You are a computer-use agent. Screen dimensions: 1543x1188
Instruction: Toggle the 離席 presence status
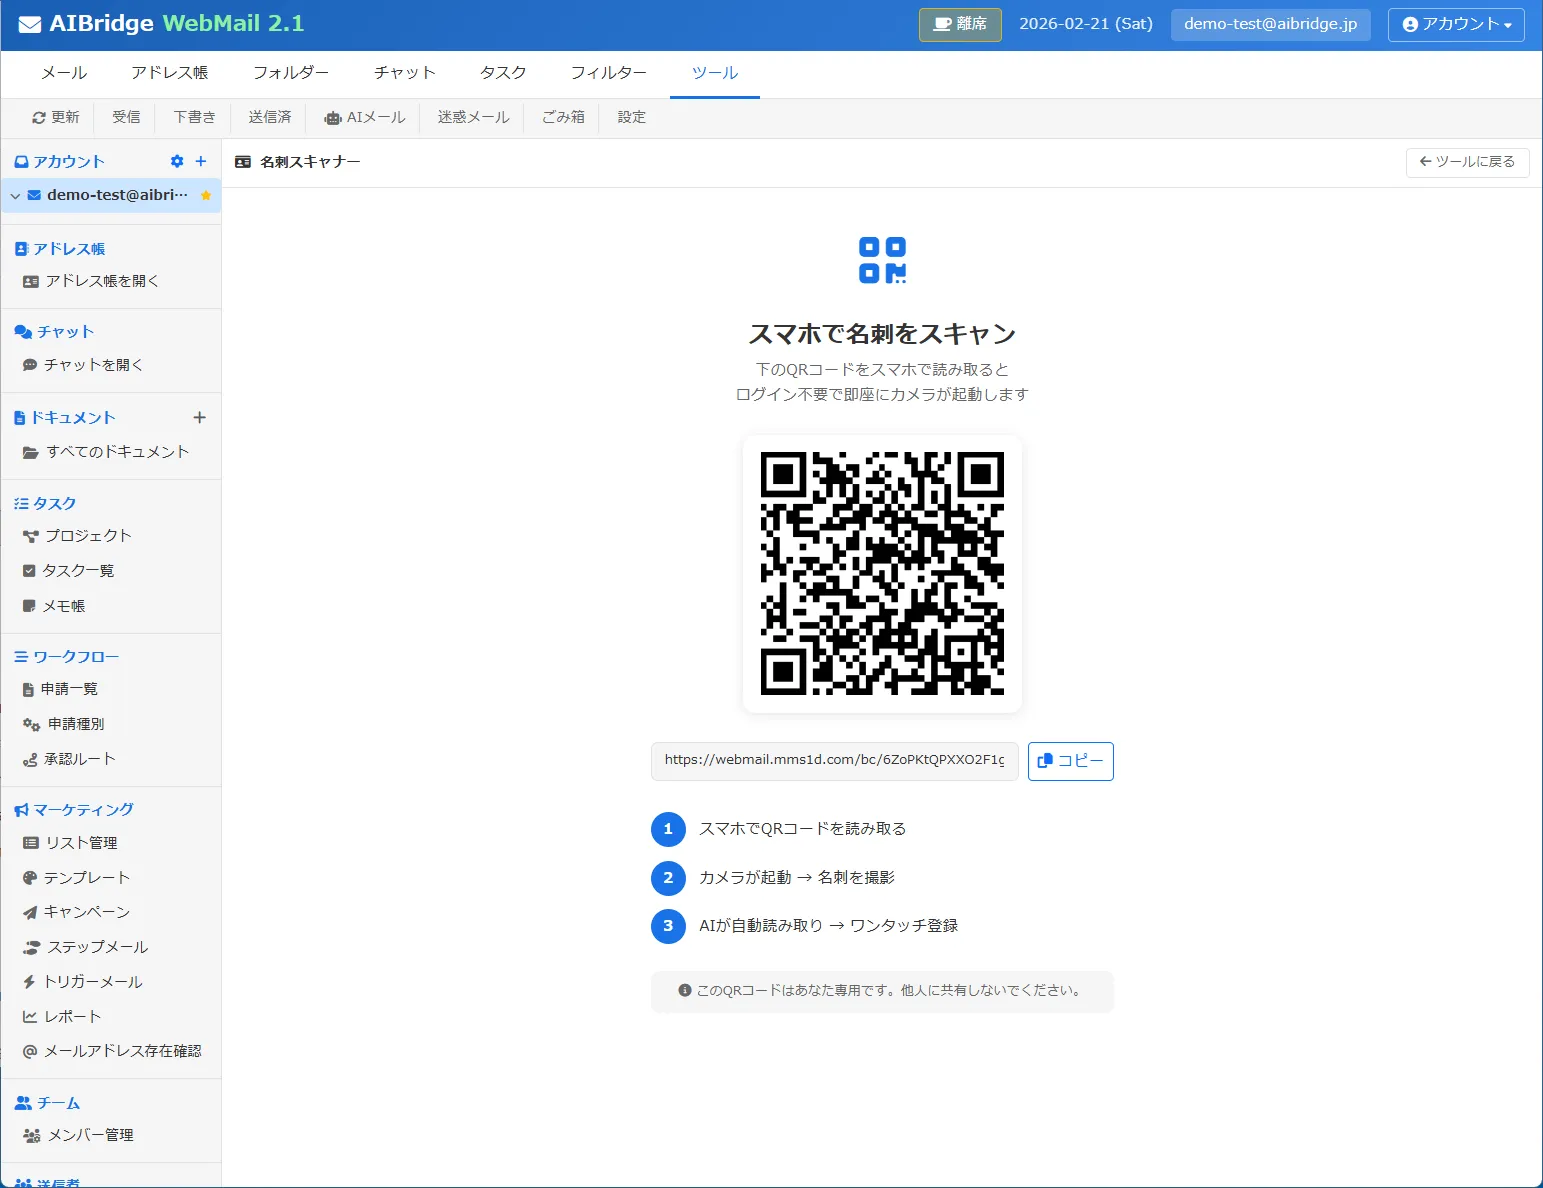pyautogui.click(x=959, y=24)
